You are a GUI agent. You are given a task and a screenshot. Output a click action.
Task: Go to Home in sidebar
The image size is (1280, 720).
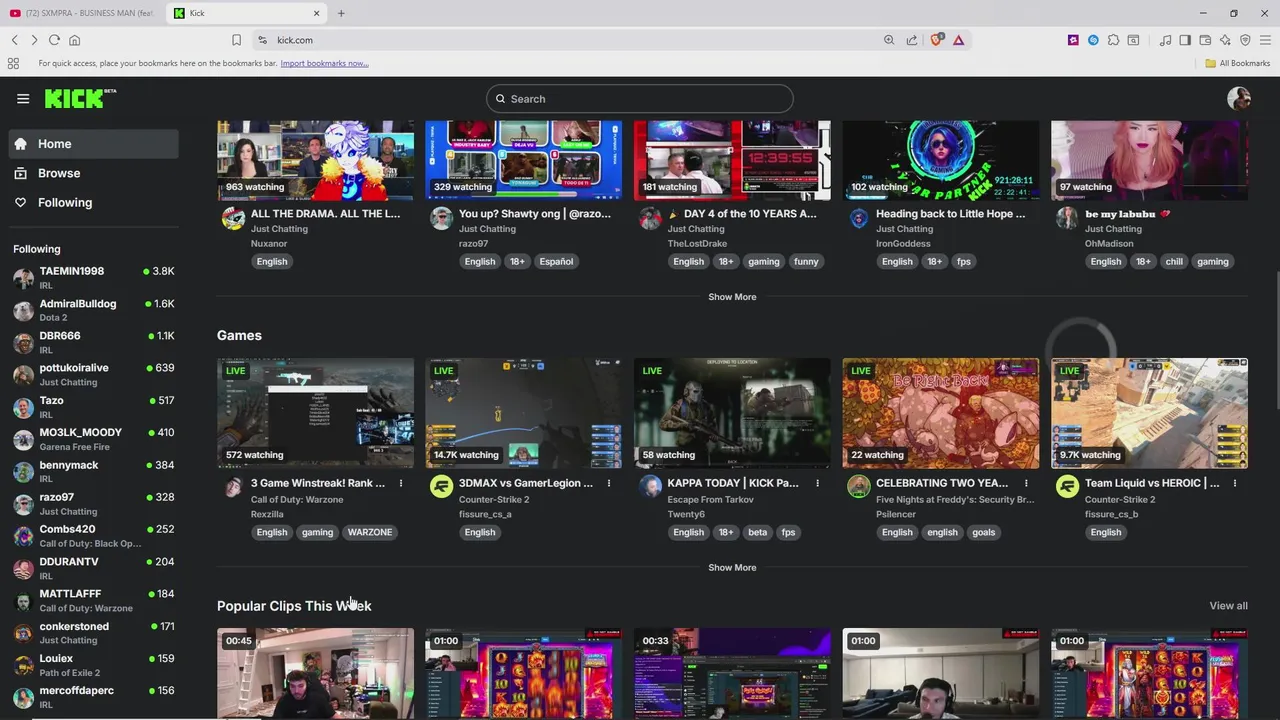coord(94,144)
